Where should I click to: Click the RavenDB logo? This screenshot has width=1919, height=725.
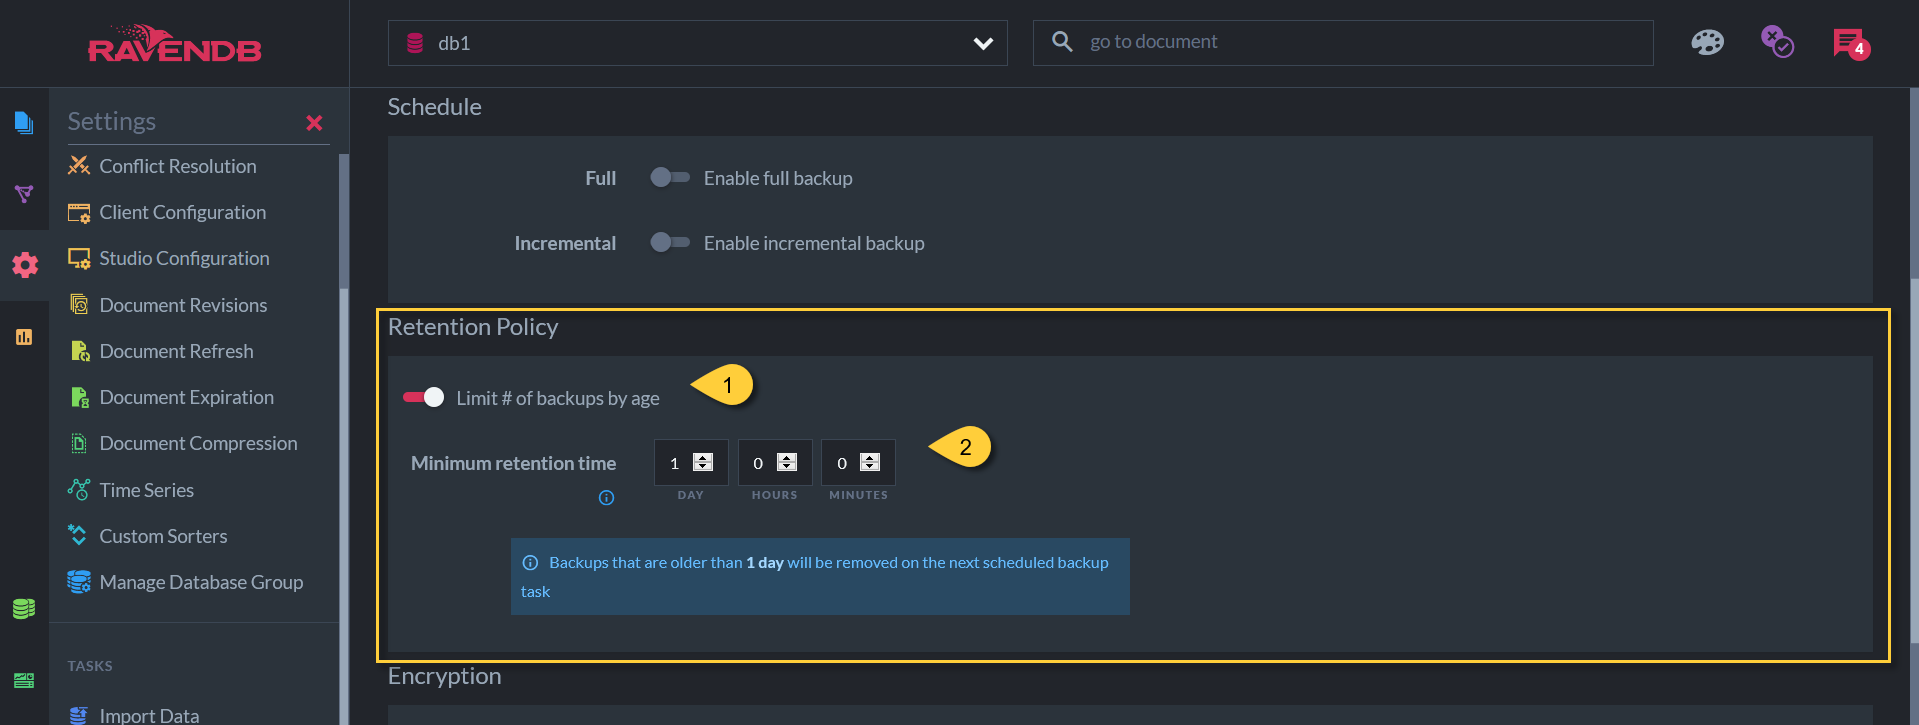point(175,44)
